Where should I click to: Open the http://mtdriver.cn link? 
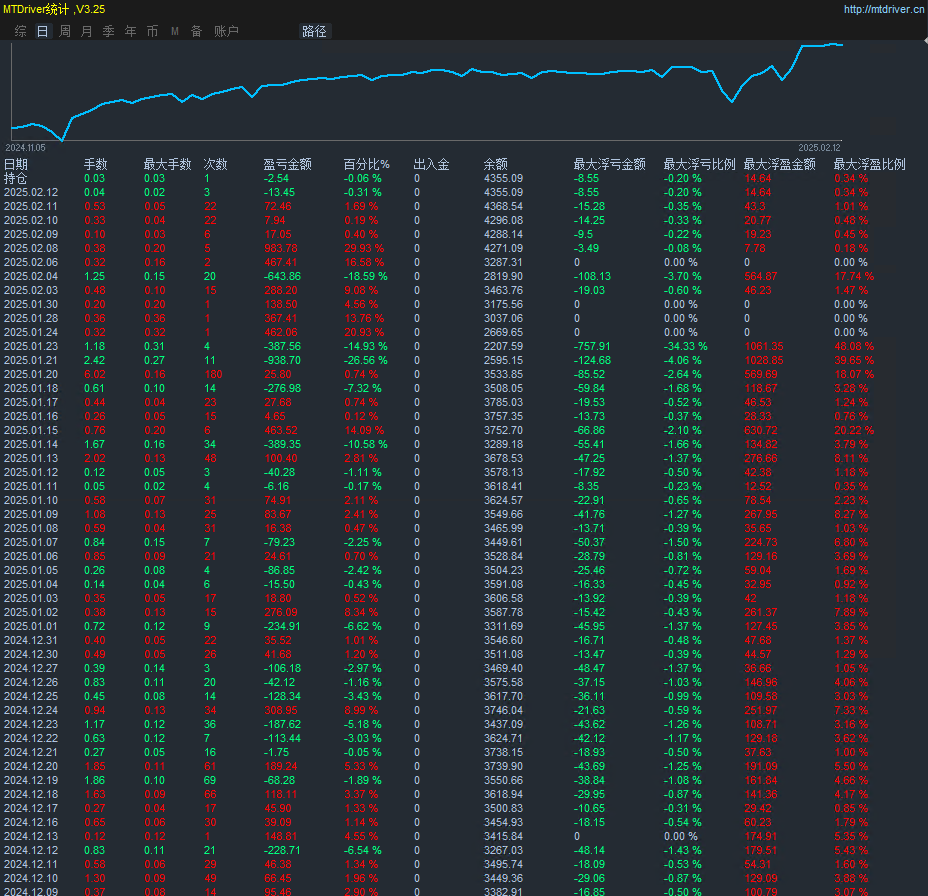tap(884, 9)
